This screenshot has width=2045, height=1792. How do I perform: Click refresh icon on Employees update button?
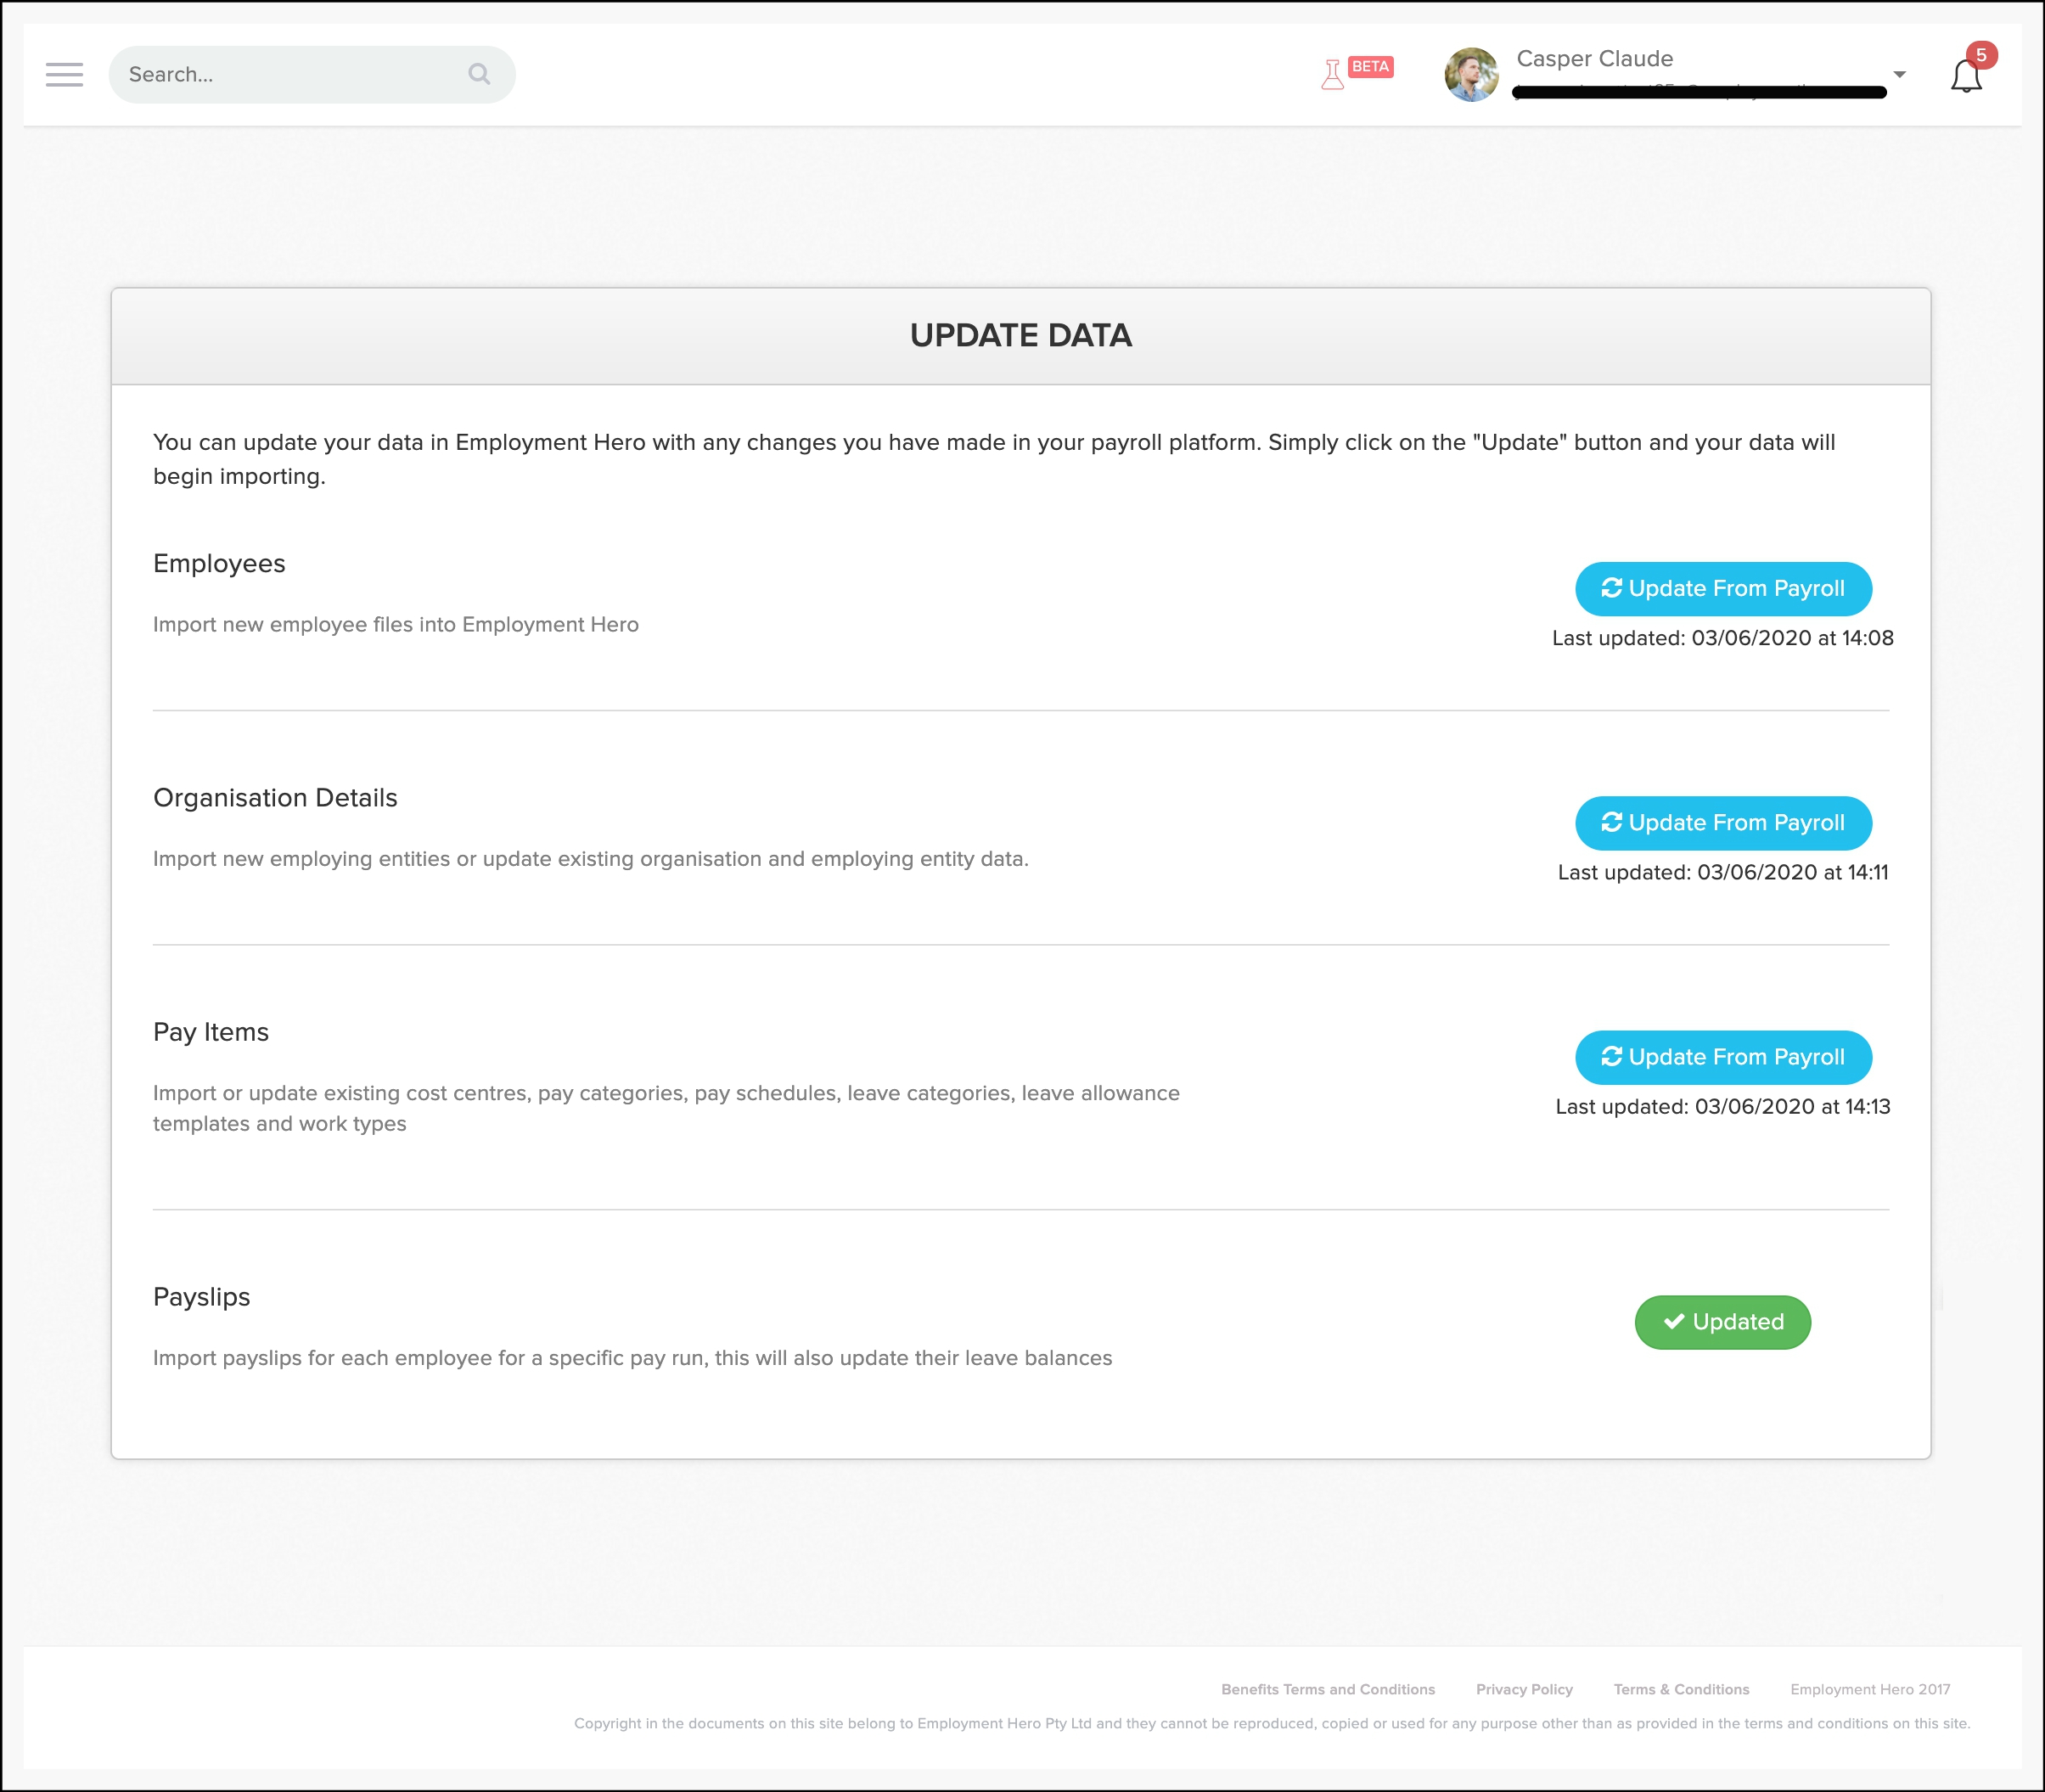click(1611, 588)
